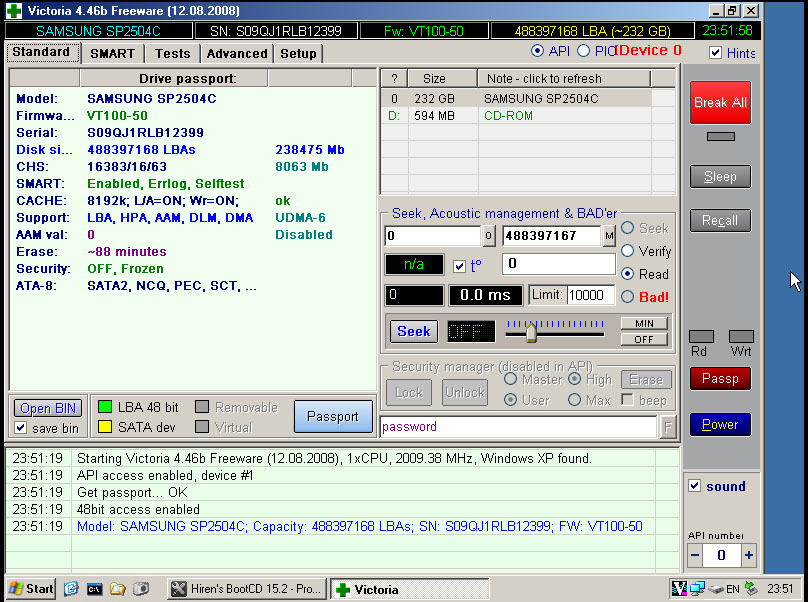Click the small 0 button beside start LBA
808x602 pixels.
(489, 236)
